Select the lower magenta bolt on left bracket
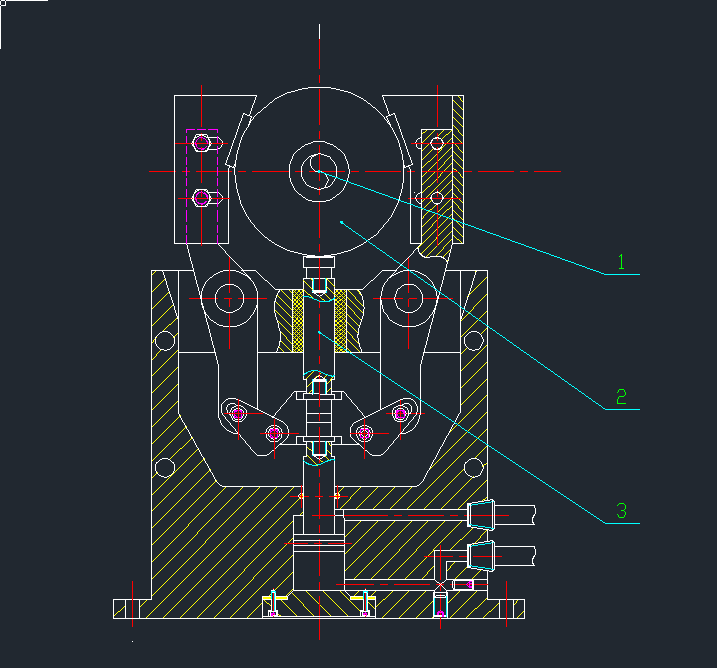The height and width of the screenshot is (668, 717). pyautogui.click(x=202, y=198)
